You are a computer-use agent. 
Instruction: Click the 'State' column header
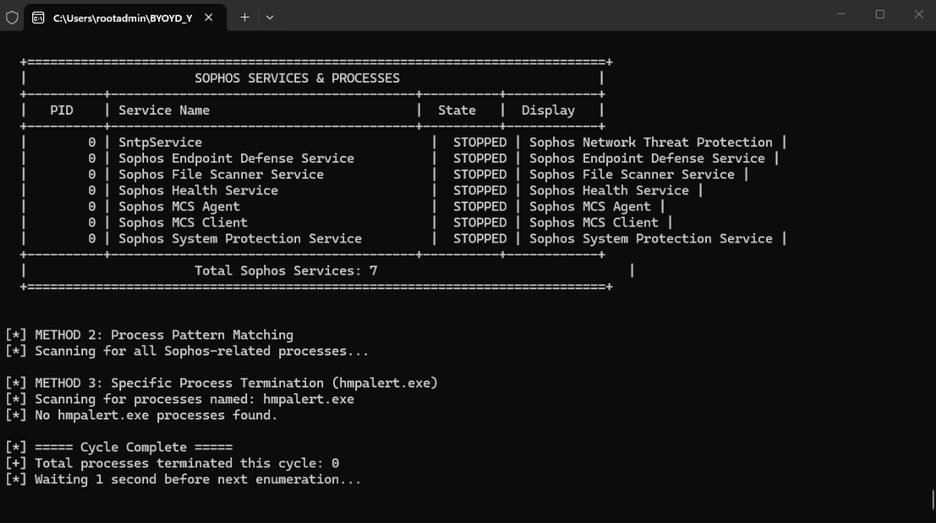457,110
